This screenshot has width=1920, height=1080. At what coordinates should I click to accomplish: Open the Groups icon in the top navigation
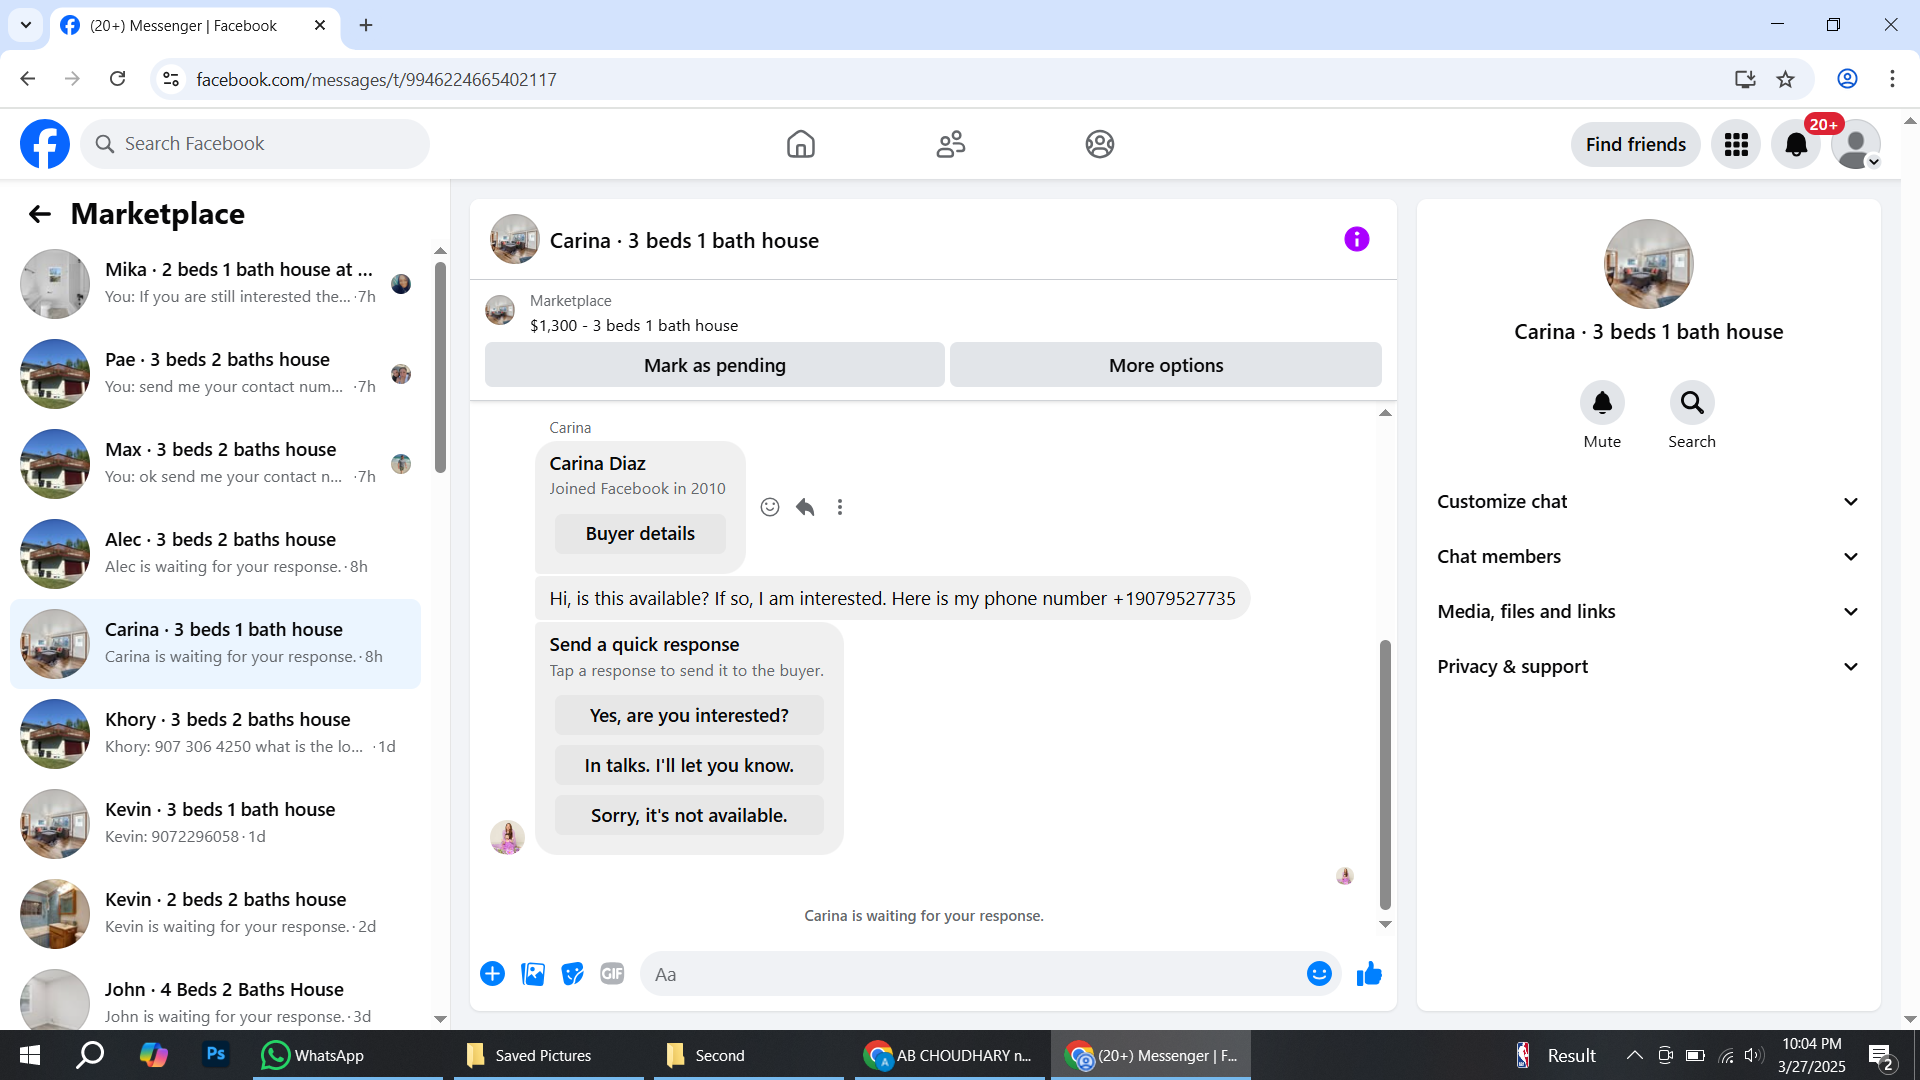click(x=1100, y=144)
